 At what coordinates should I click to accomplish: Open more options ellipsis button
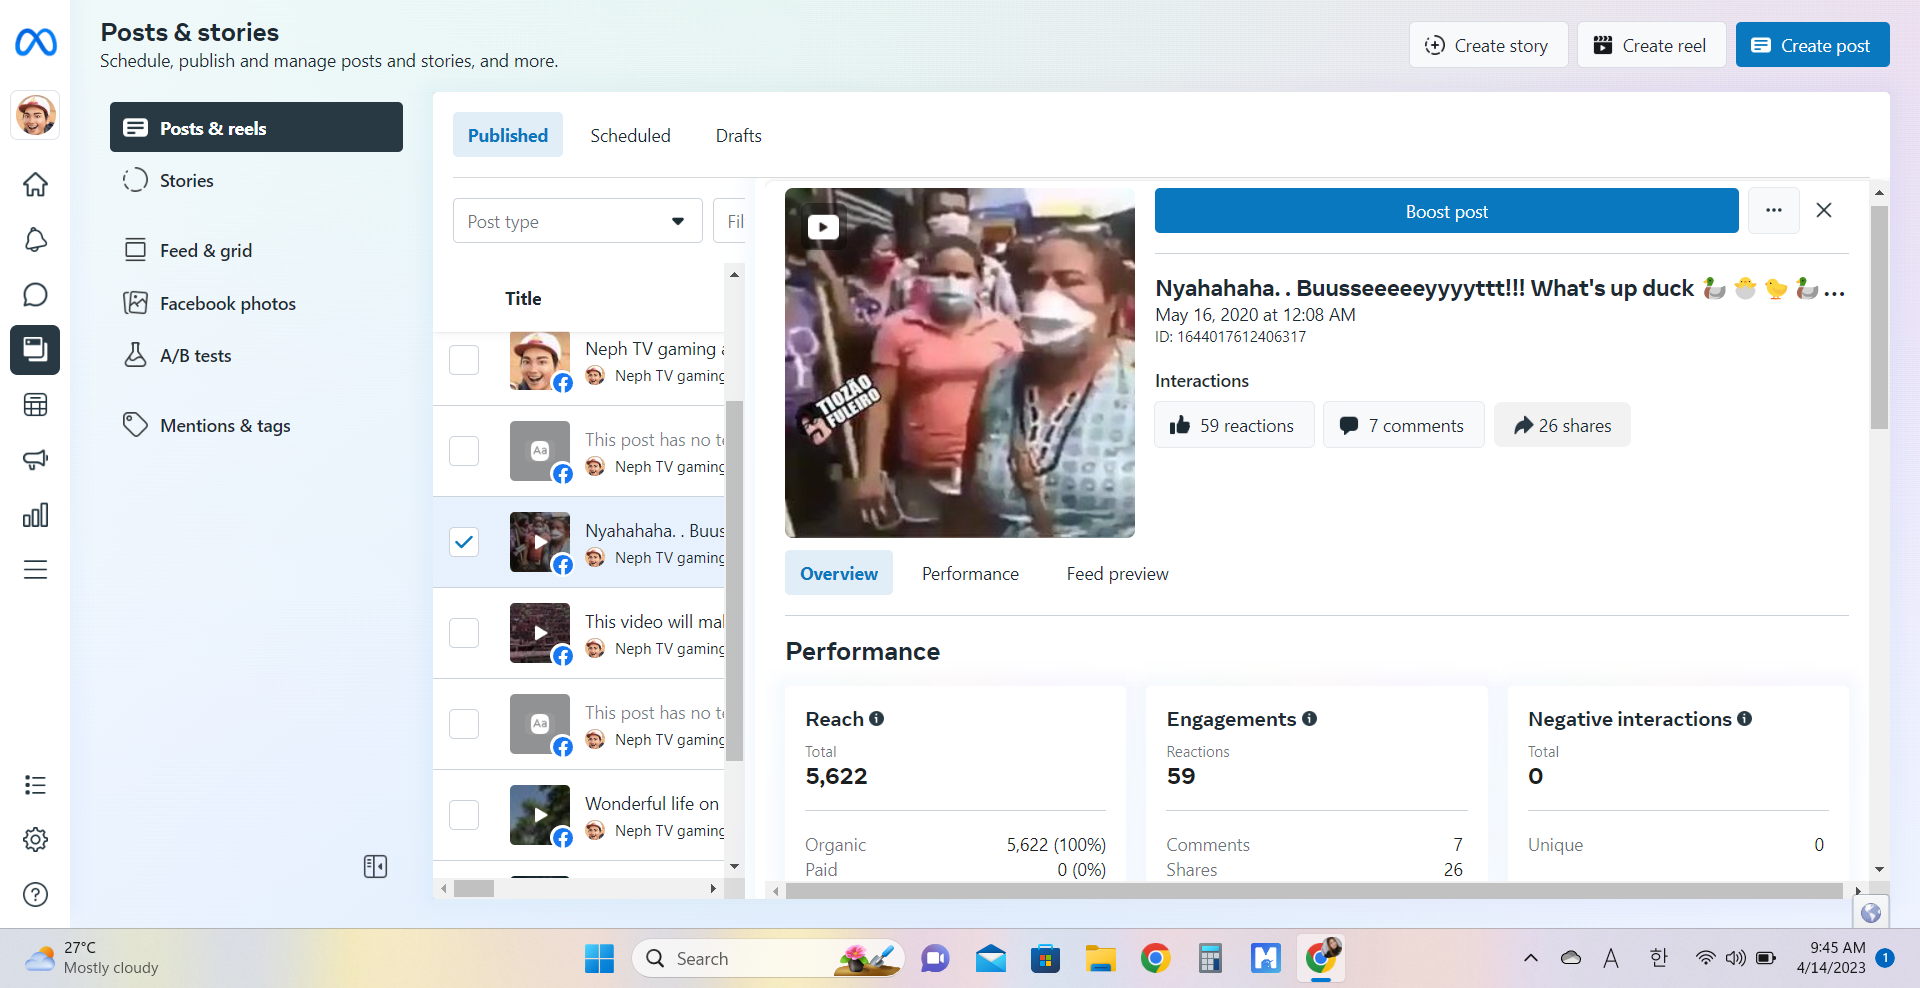click(x=1774, y=211)
